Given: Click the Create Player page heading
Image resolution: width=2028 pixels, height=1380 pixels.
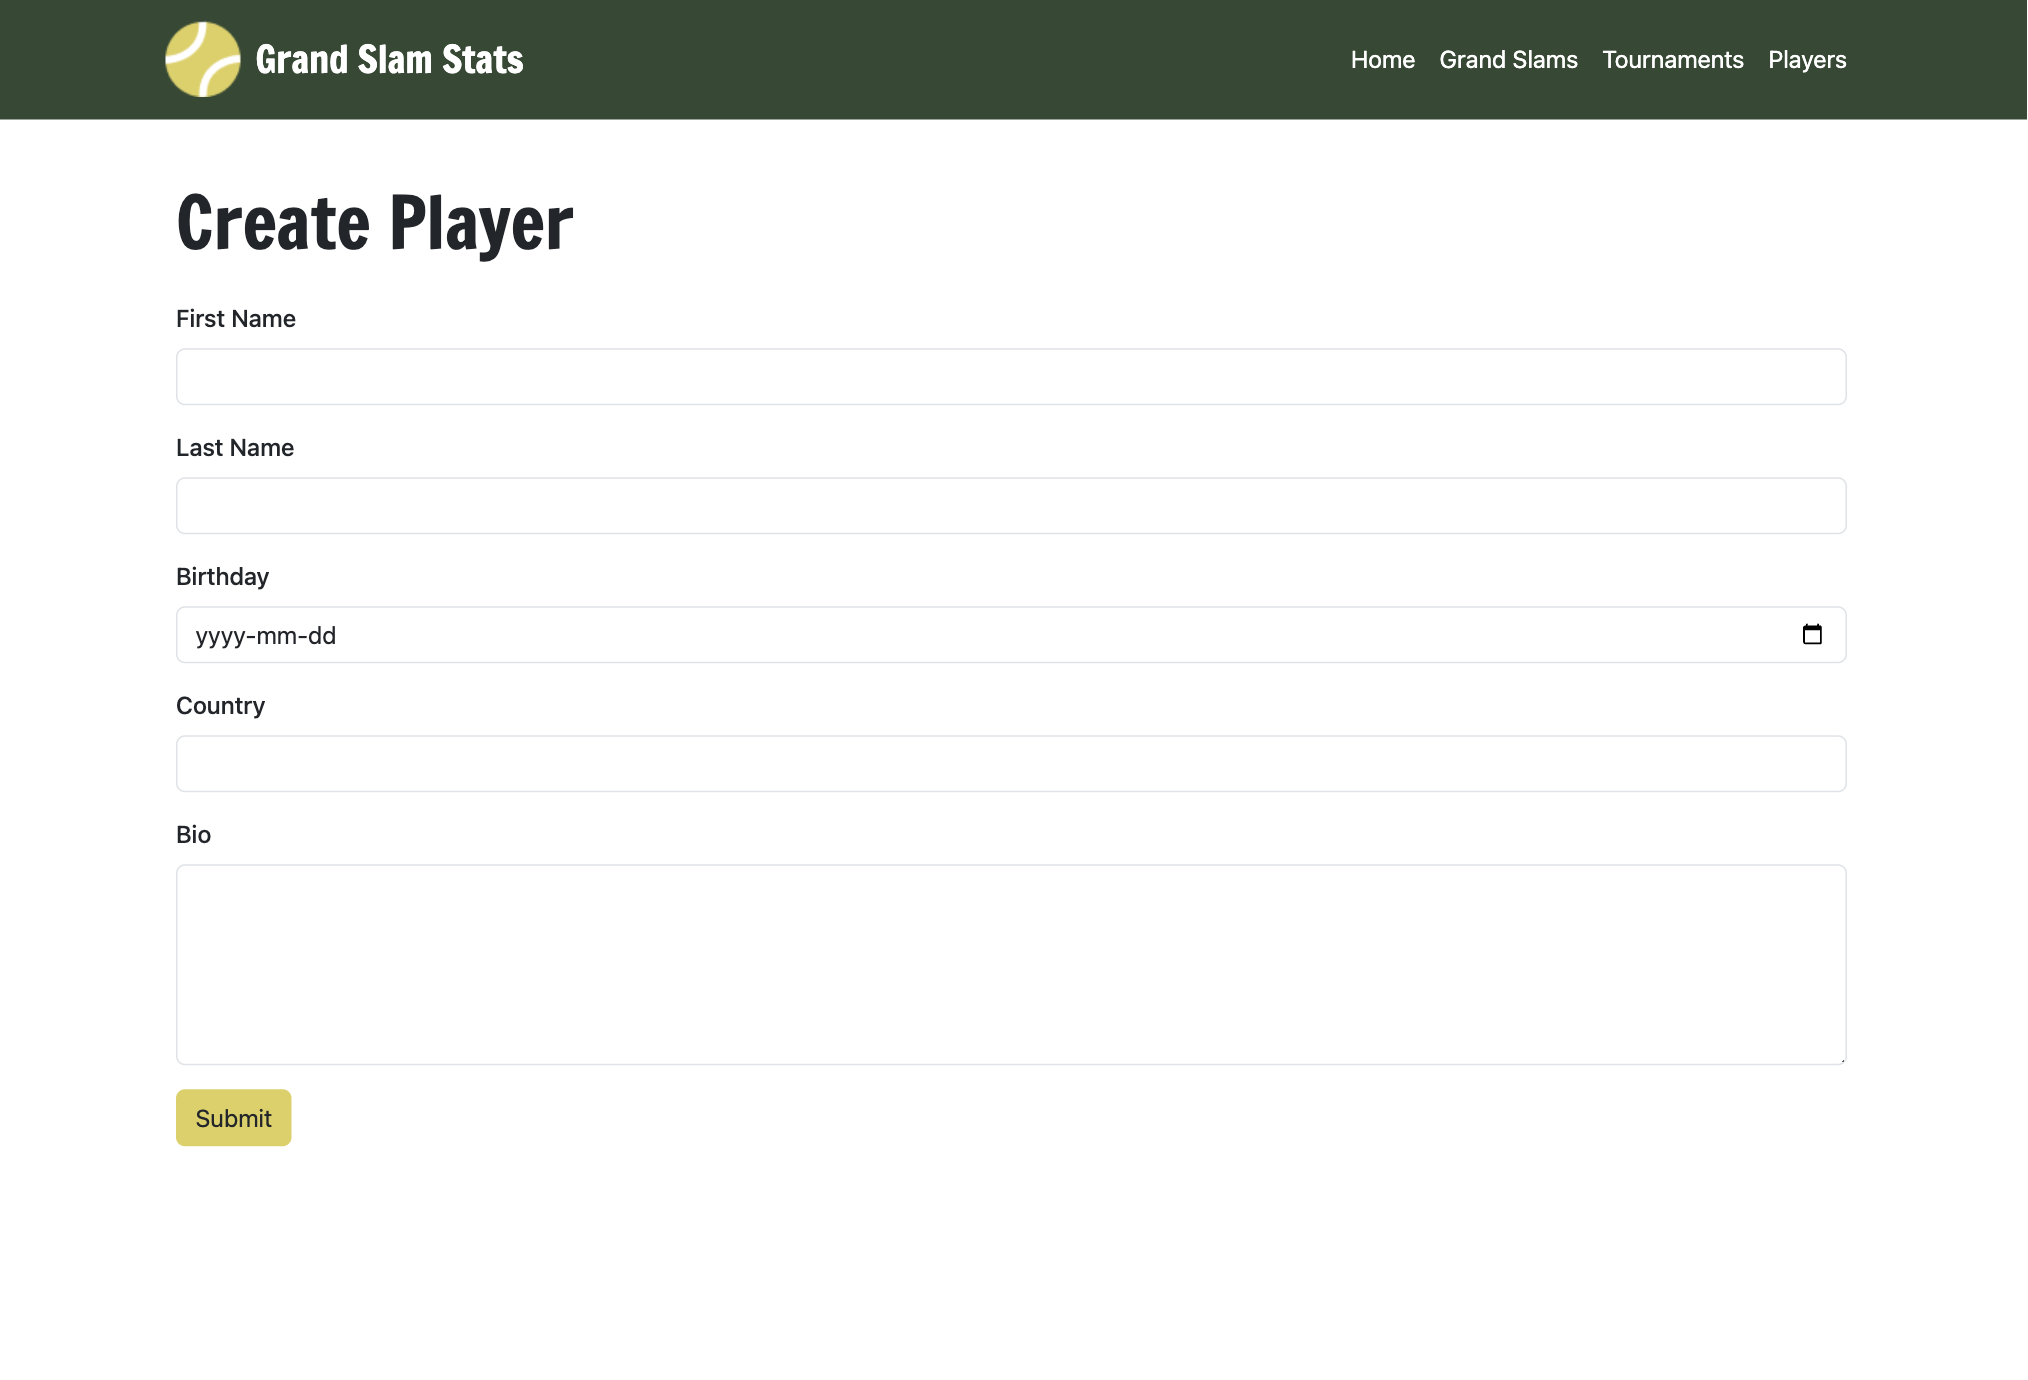Looking at the screenshot, I should (x=374, y=222).
